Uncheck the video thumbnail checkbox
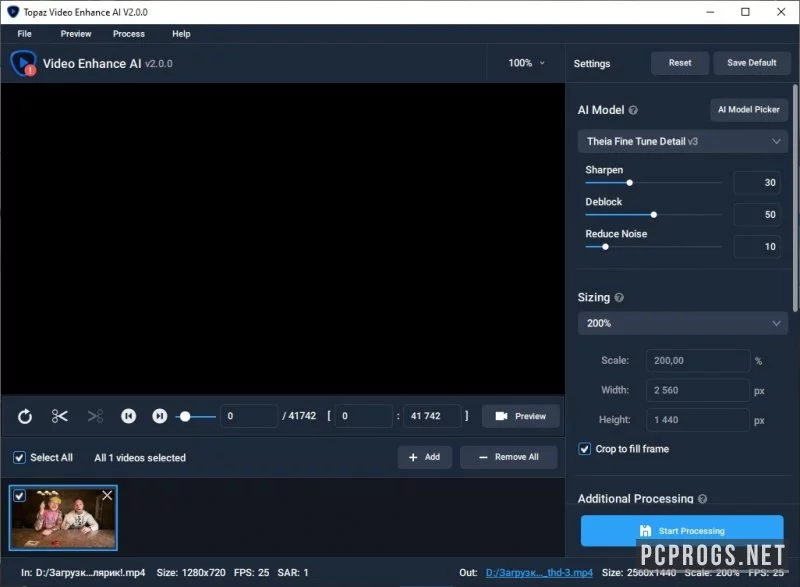The image size is (800, 587). pyautogui.click(x=19, y=495)
